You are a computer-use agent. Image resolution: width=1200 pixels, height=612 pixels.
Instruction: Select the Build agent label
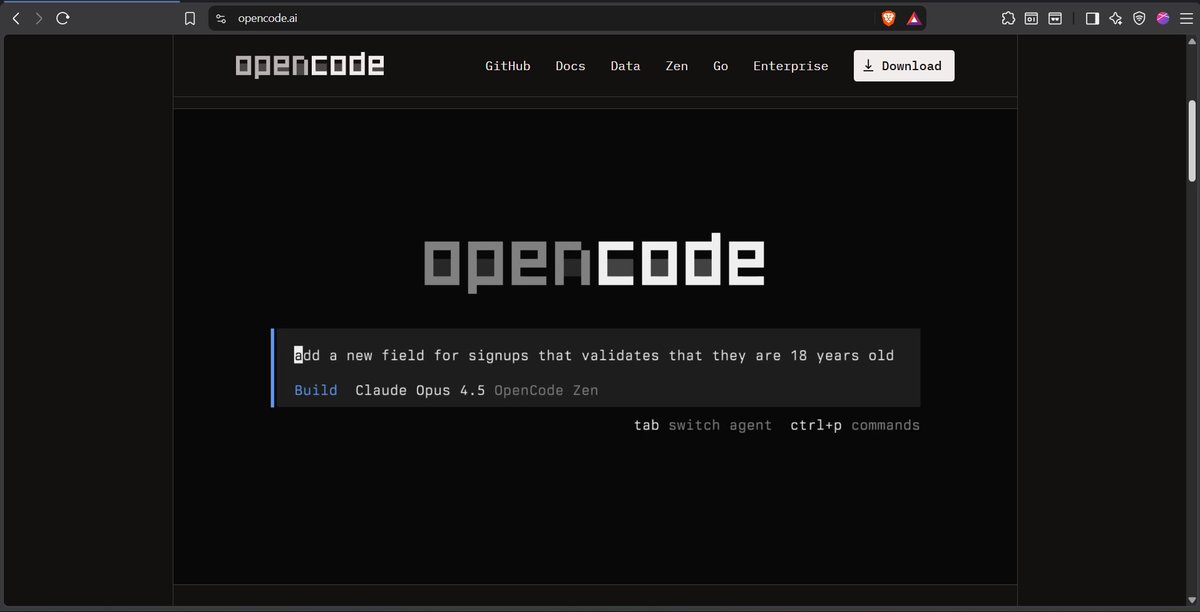point(316,390)
